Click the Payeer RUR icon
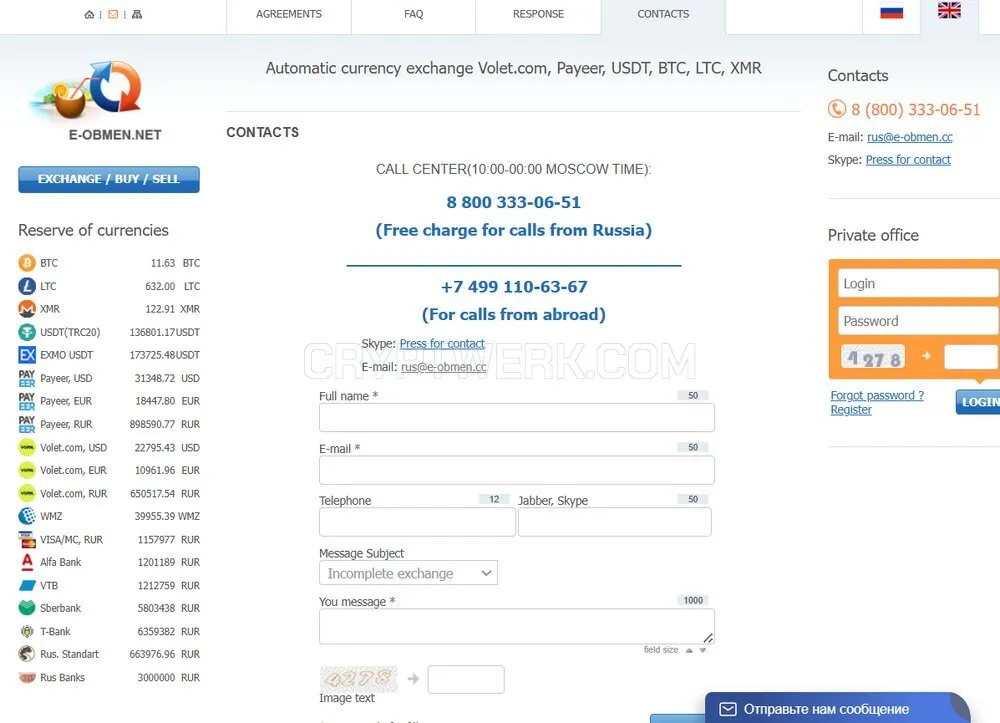1000x723 pixels. pos(27,424)
